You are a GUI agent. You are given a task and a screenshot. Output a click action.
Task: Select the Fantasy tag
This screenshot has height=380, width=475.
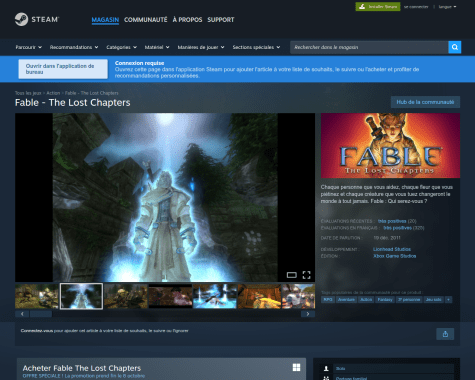[385, 300]
